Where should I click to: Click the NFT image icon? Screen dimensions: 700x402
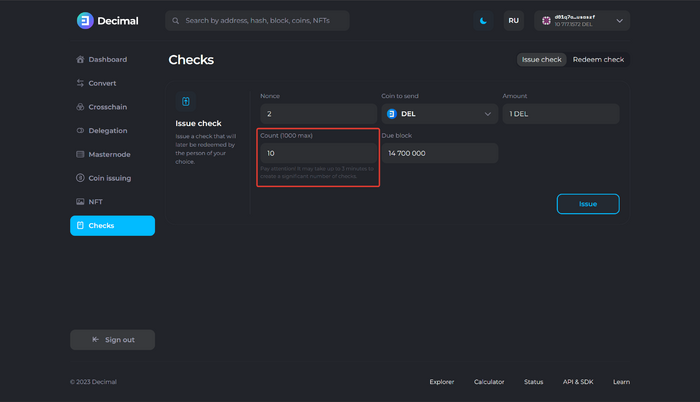point(80,201)
